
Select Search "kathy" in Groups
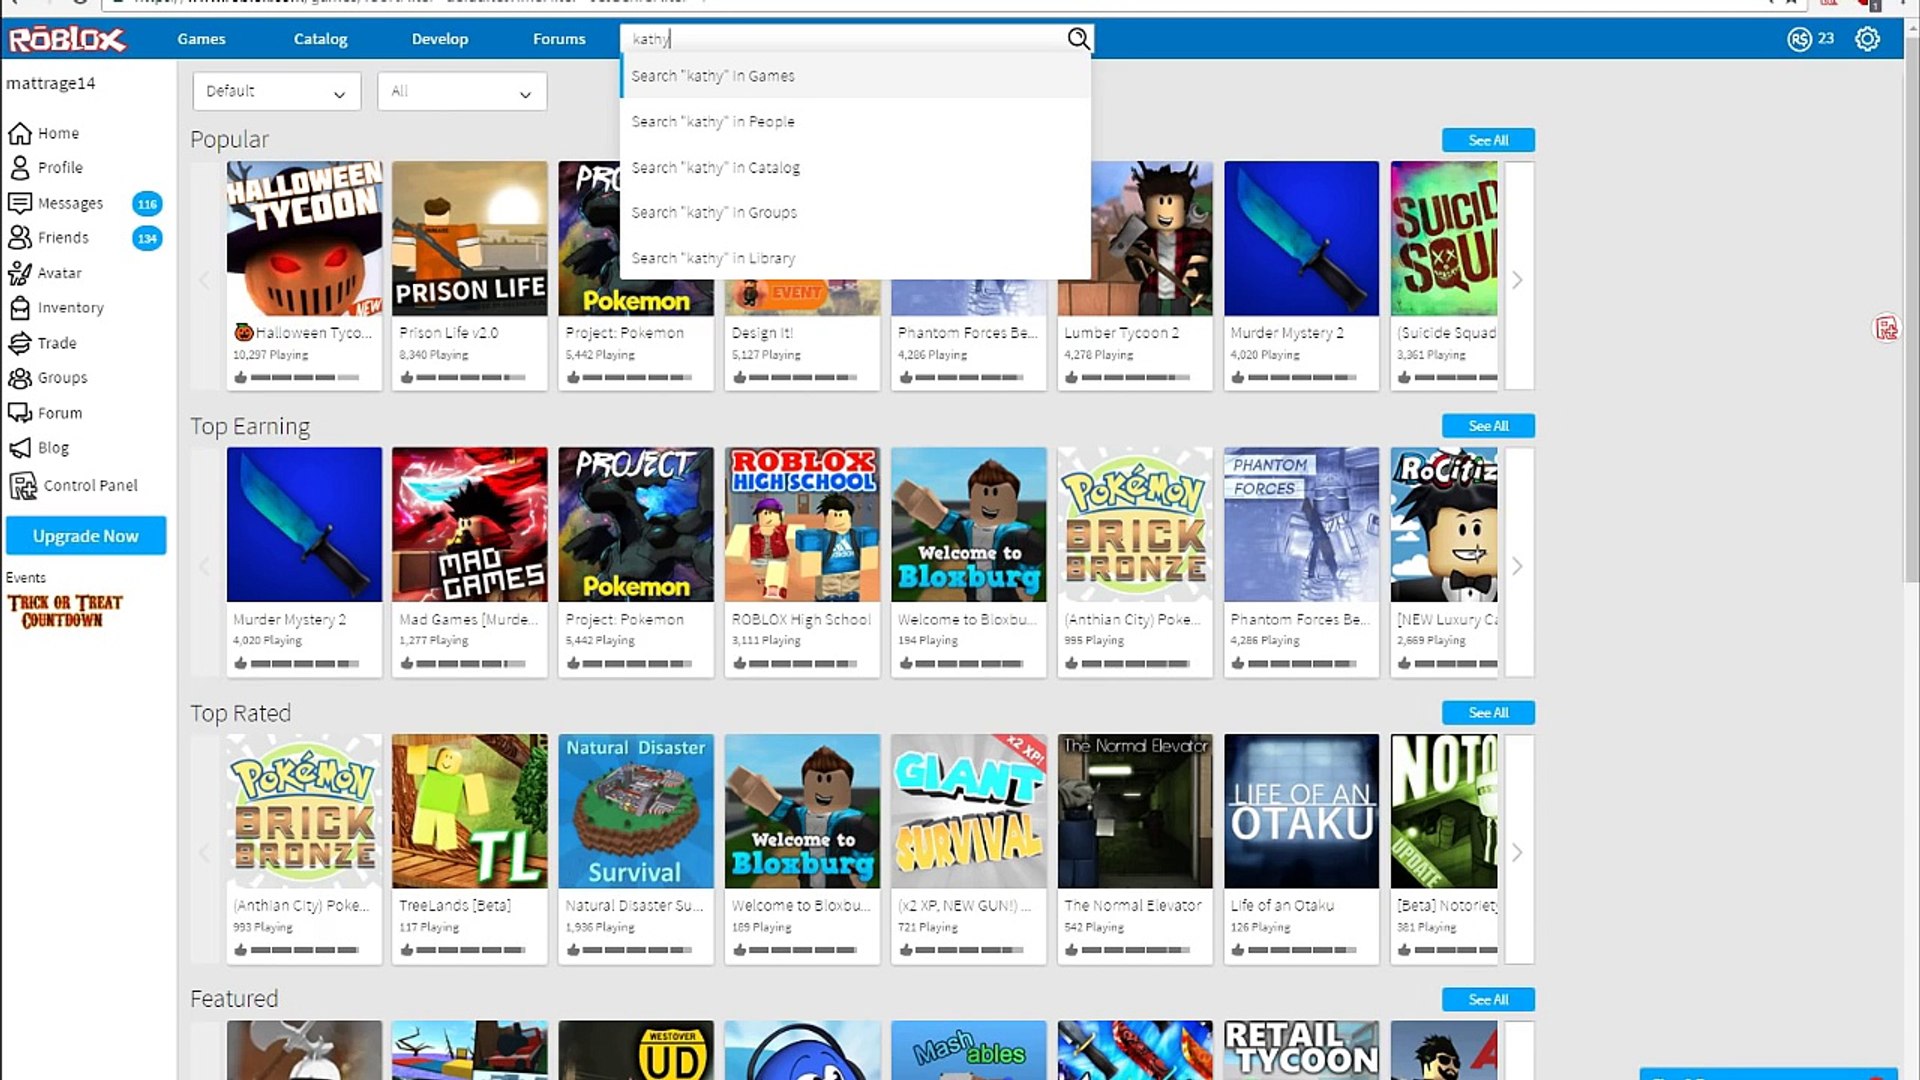[x=855, y=212]
